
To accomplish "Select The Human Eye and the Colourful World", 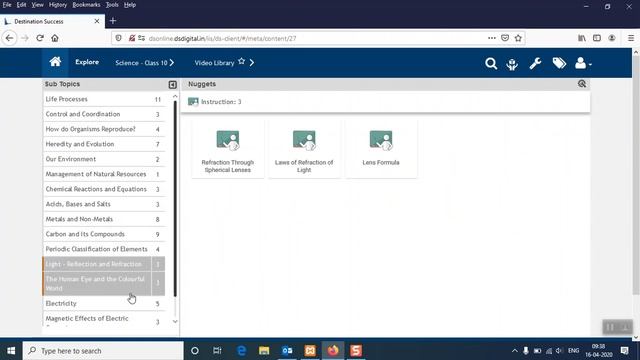I will [104, 284].
